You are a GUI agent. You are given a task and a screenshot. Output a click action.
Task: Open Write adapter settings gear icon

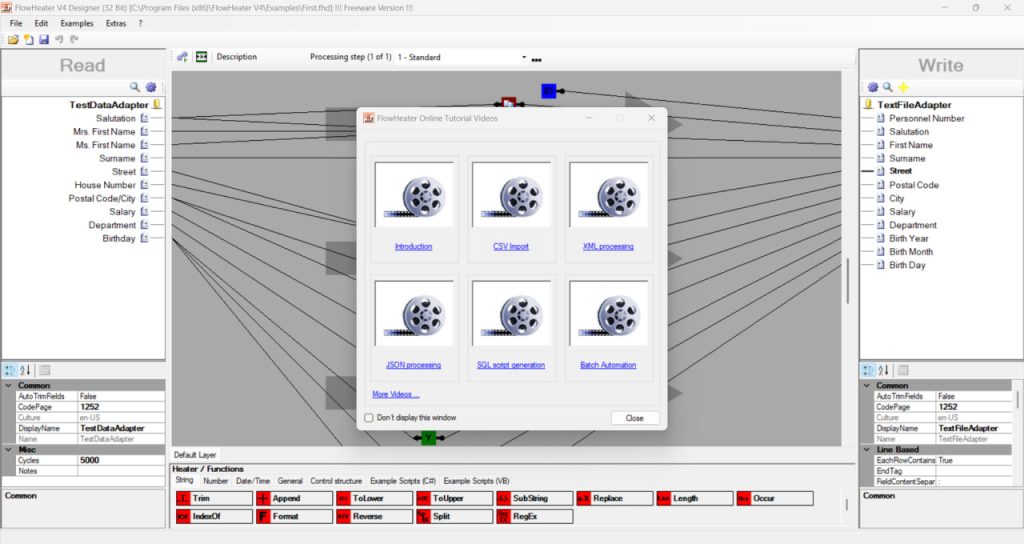click(x=872, y=87)
